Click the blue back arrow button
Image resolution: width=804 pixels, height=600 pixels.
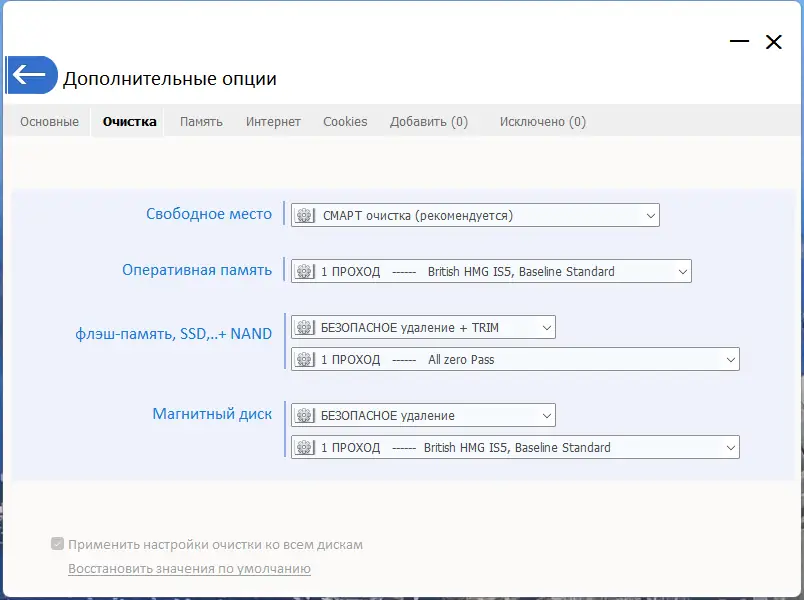31,75
